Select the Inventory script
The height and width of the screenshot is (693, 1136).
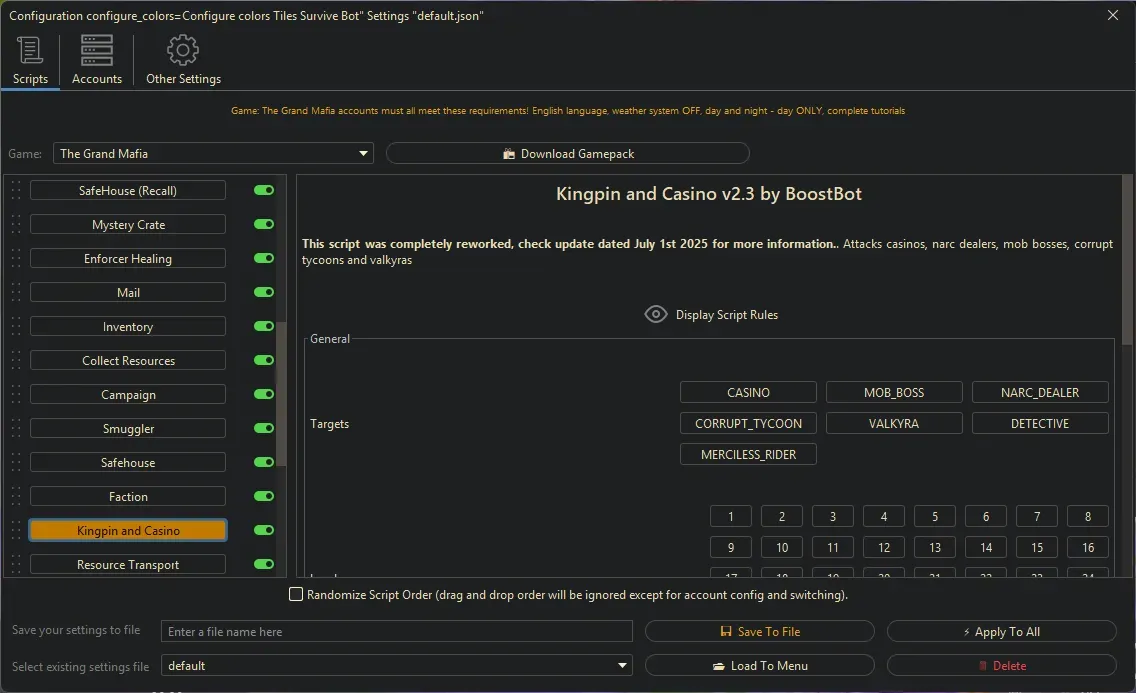tap(128, 327)
